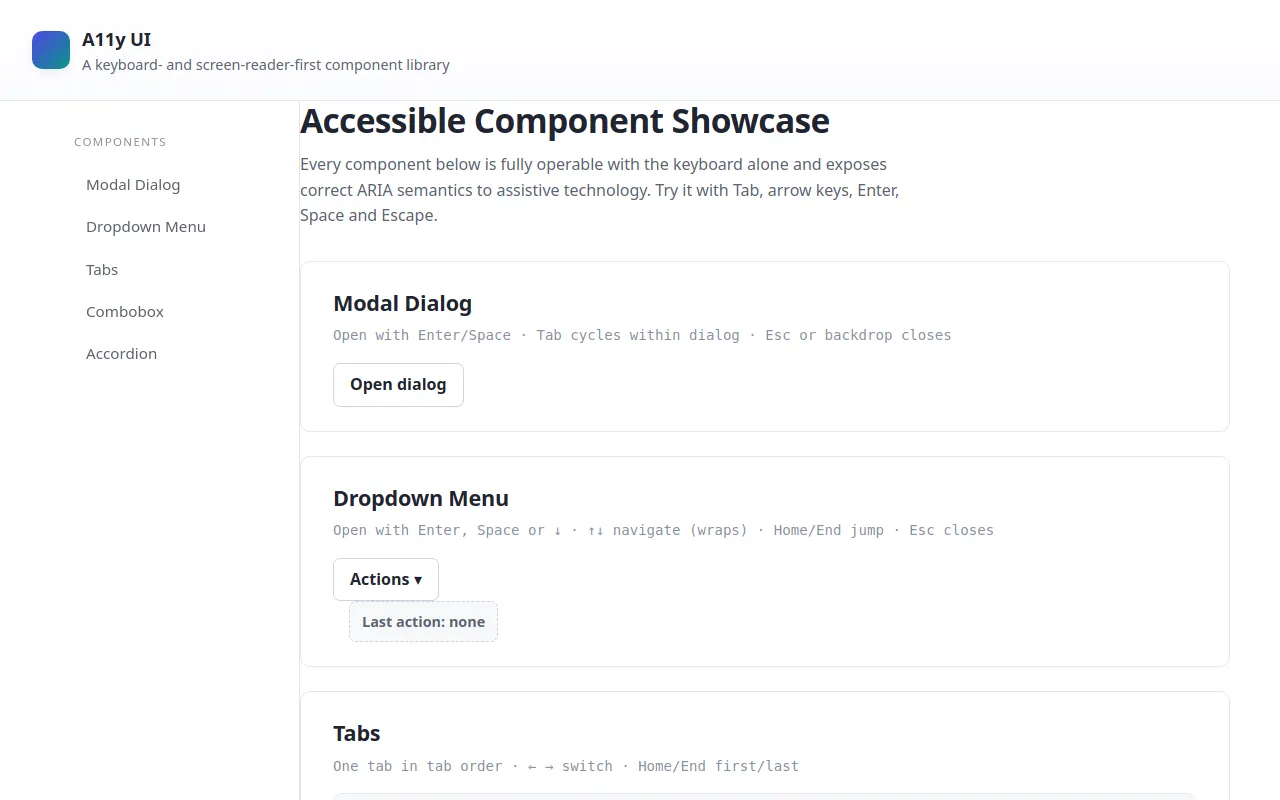Go to Dropdown Menu in sidebar
The width and height of the screenshot is (1280, 800).
coord(146,227)
